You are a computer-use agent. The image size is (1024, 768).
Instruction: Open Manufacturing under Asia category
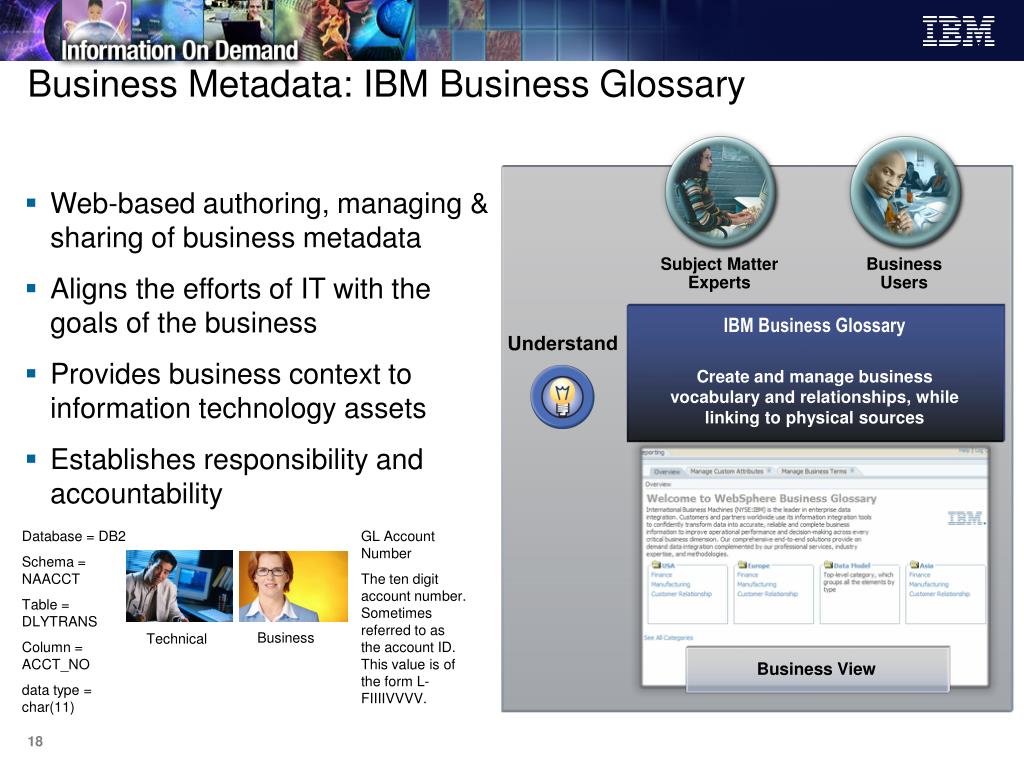tap(929, 584)
